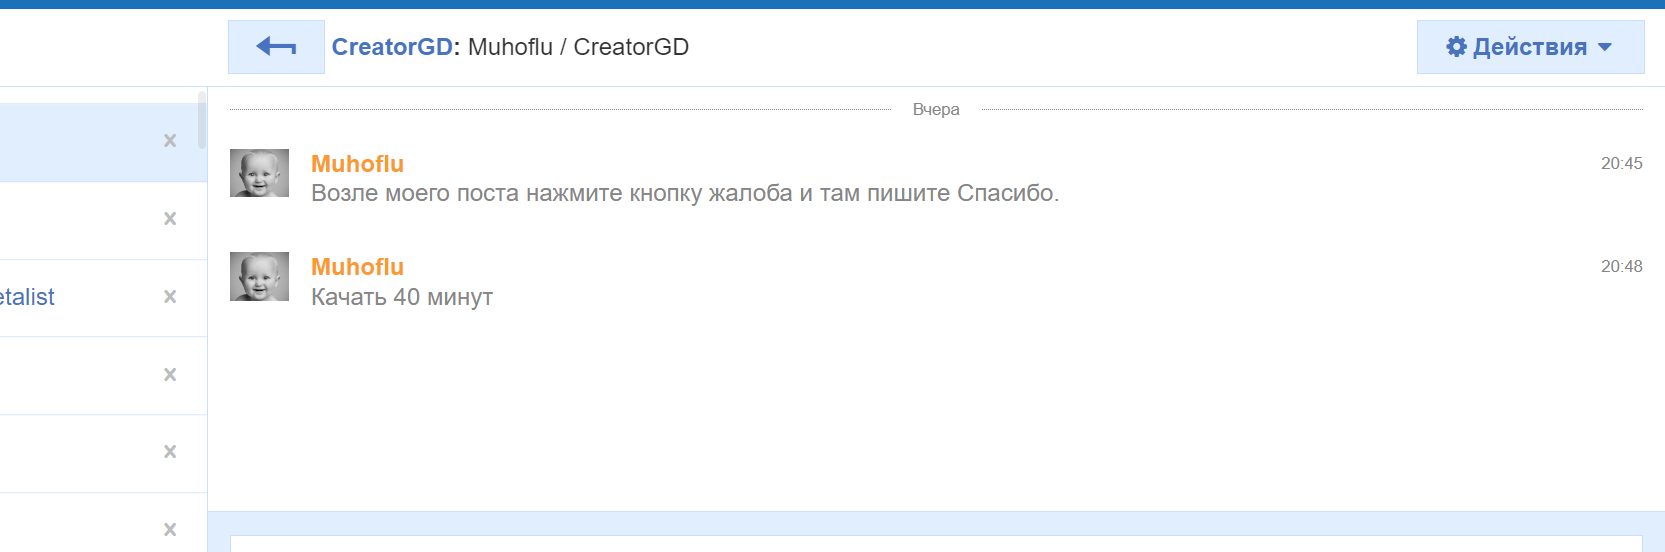The height and width of the screenshot is (552, 1665).
Task: Click Muhoflu username on the 20:48 message
Action: tap(357, 267)
